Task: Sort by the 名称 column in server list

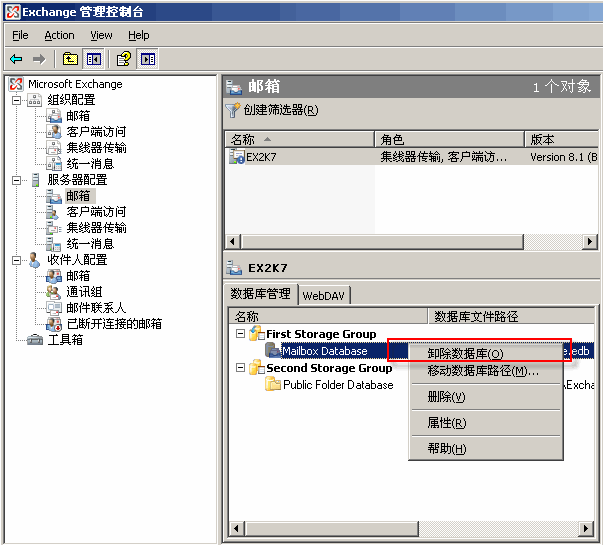Action: [x=300, y=139]
